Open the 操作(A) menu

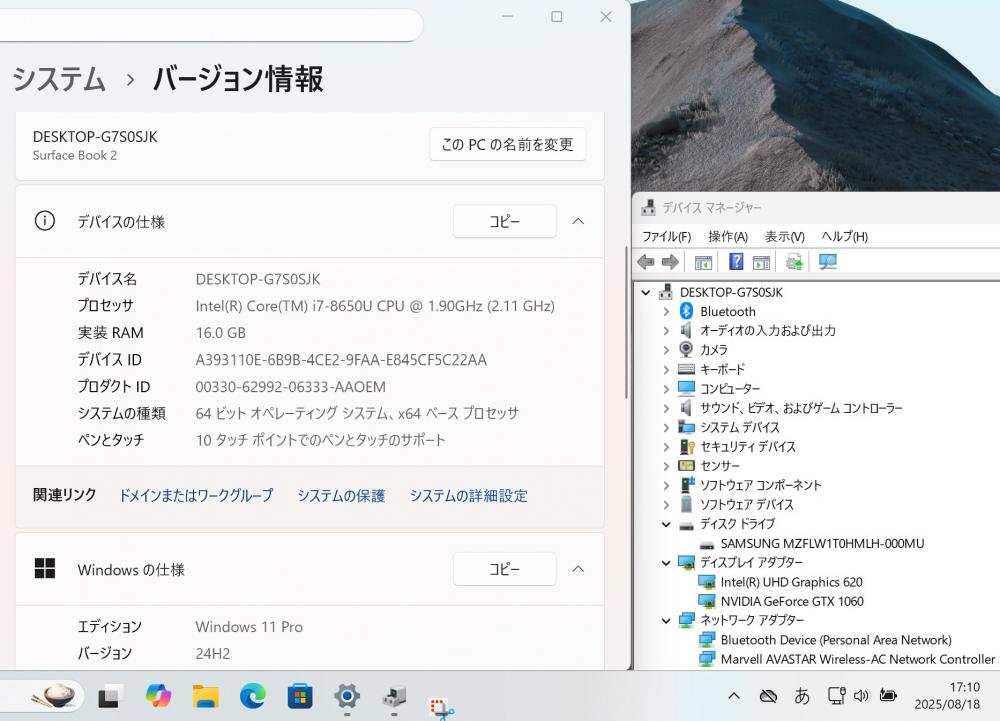(x=728, y=237)
